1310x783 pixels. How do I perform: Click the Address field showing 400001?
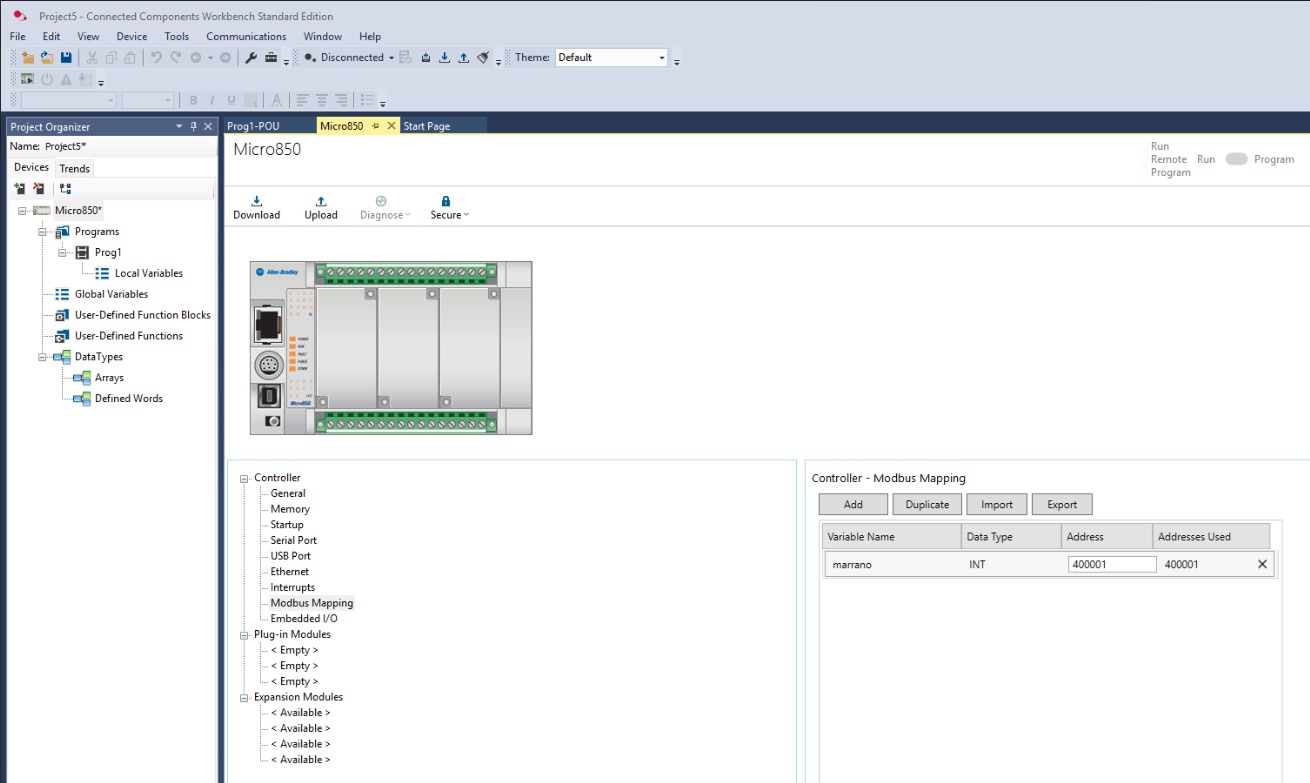tap(1112, 563)
